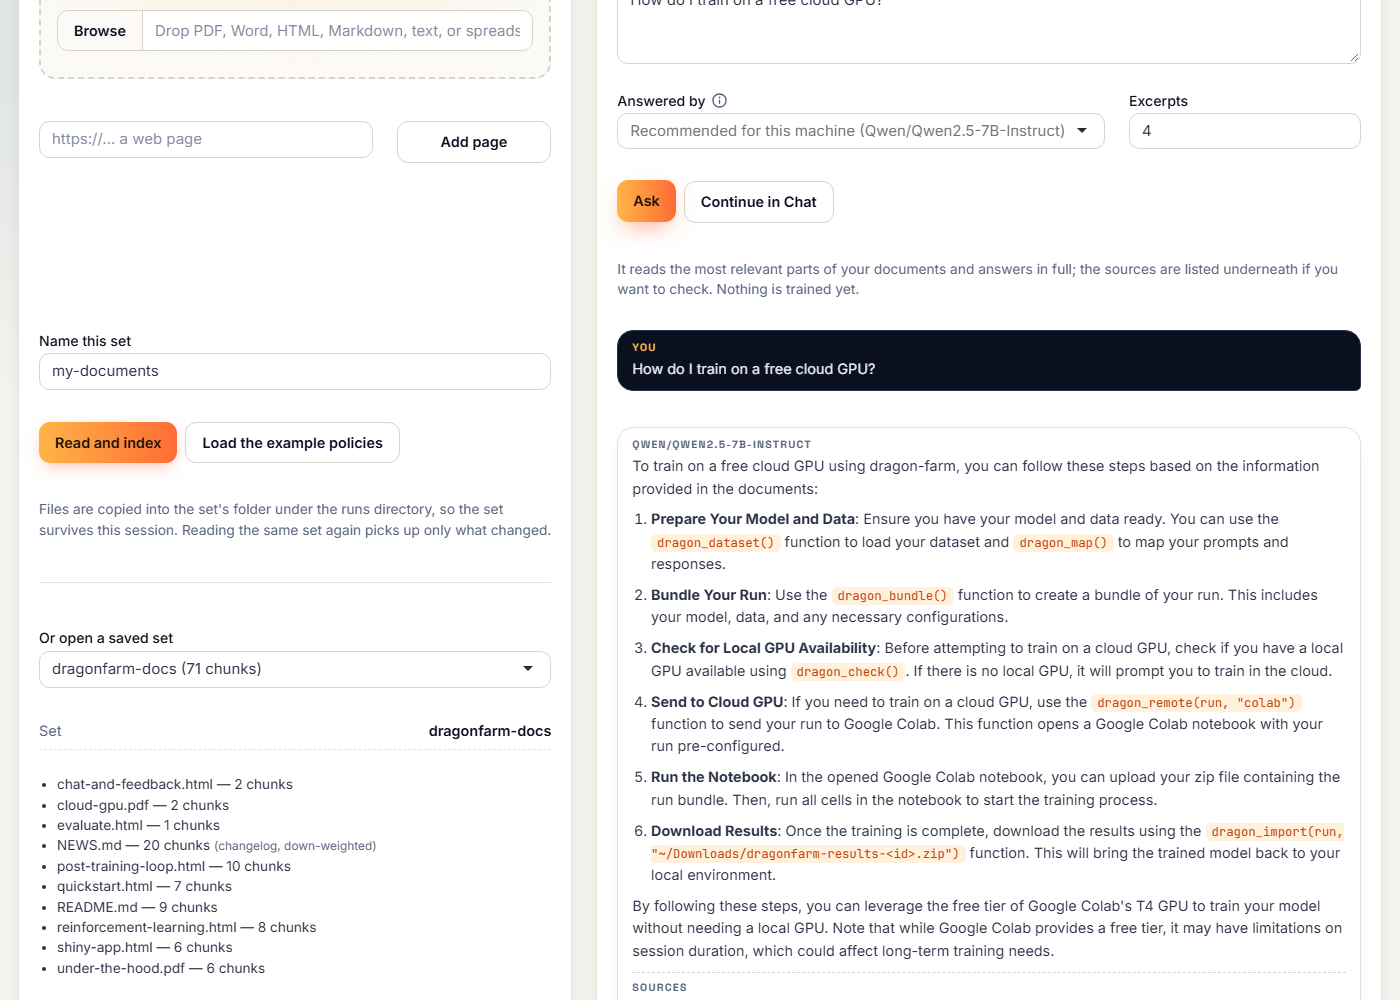The width and height of the screenshot is (1400, 1000).
Task: Click chat-and-feedback.html — 2 chunks
Action: click(175, 784)
